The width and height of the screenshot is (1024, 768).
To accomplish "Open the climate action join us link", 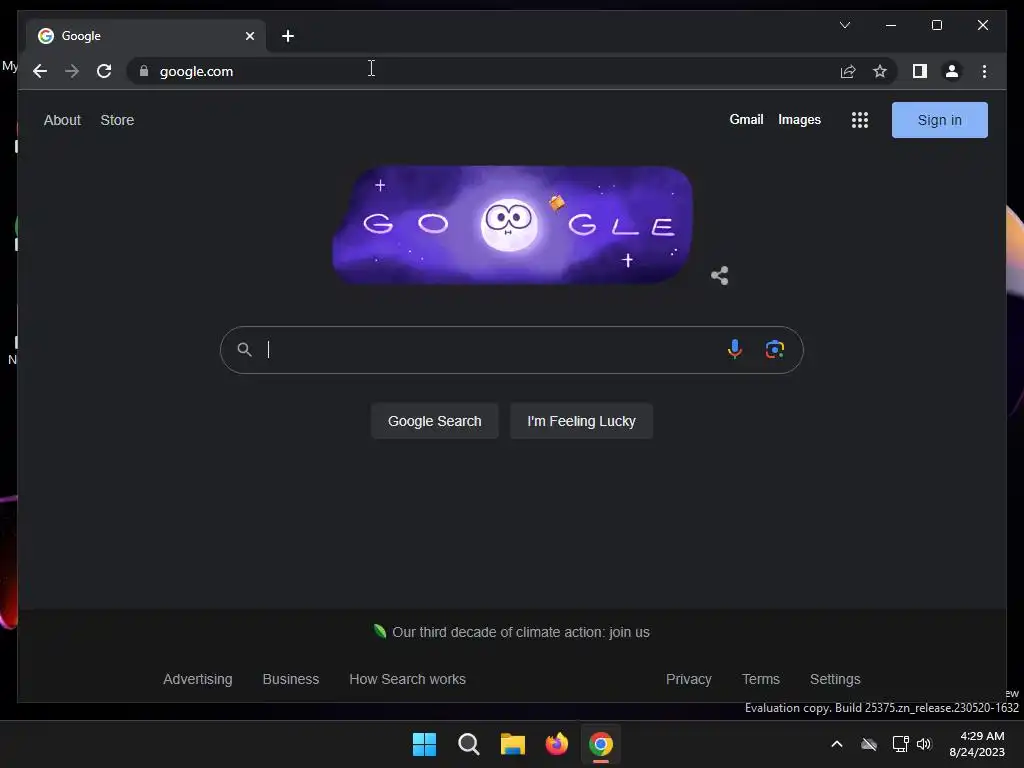I will [520, 632].
